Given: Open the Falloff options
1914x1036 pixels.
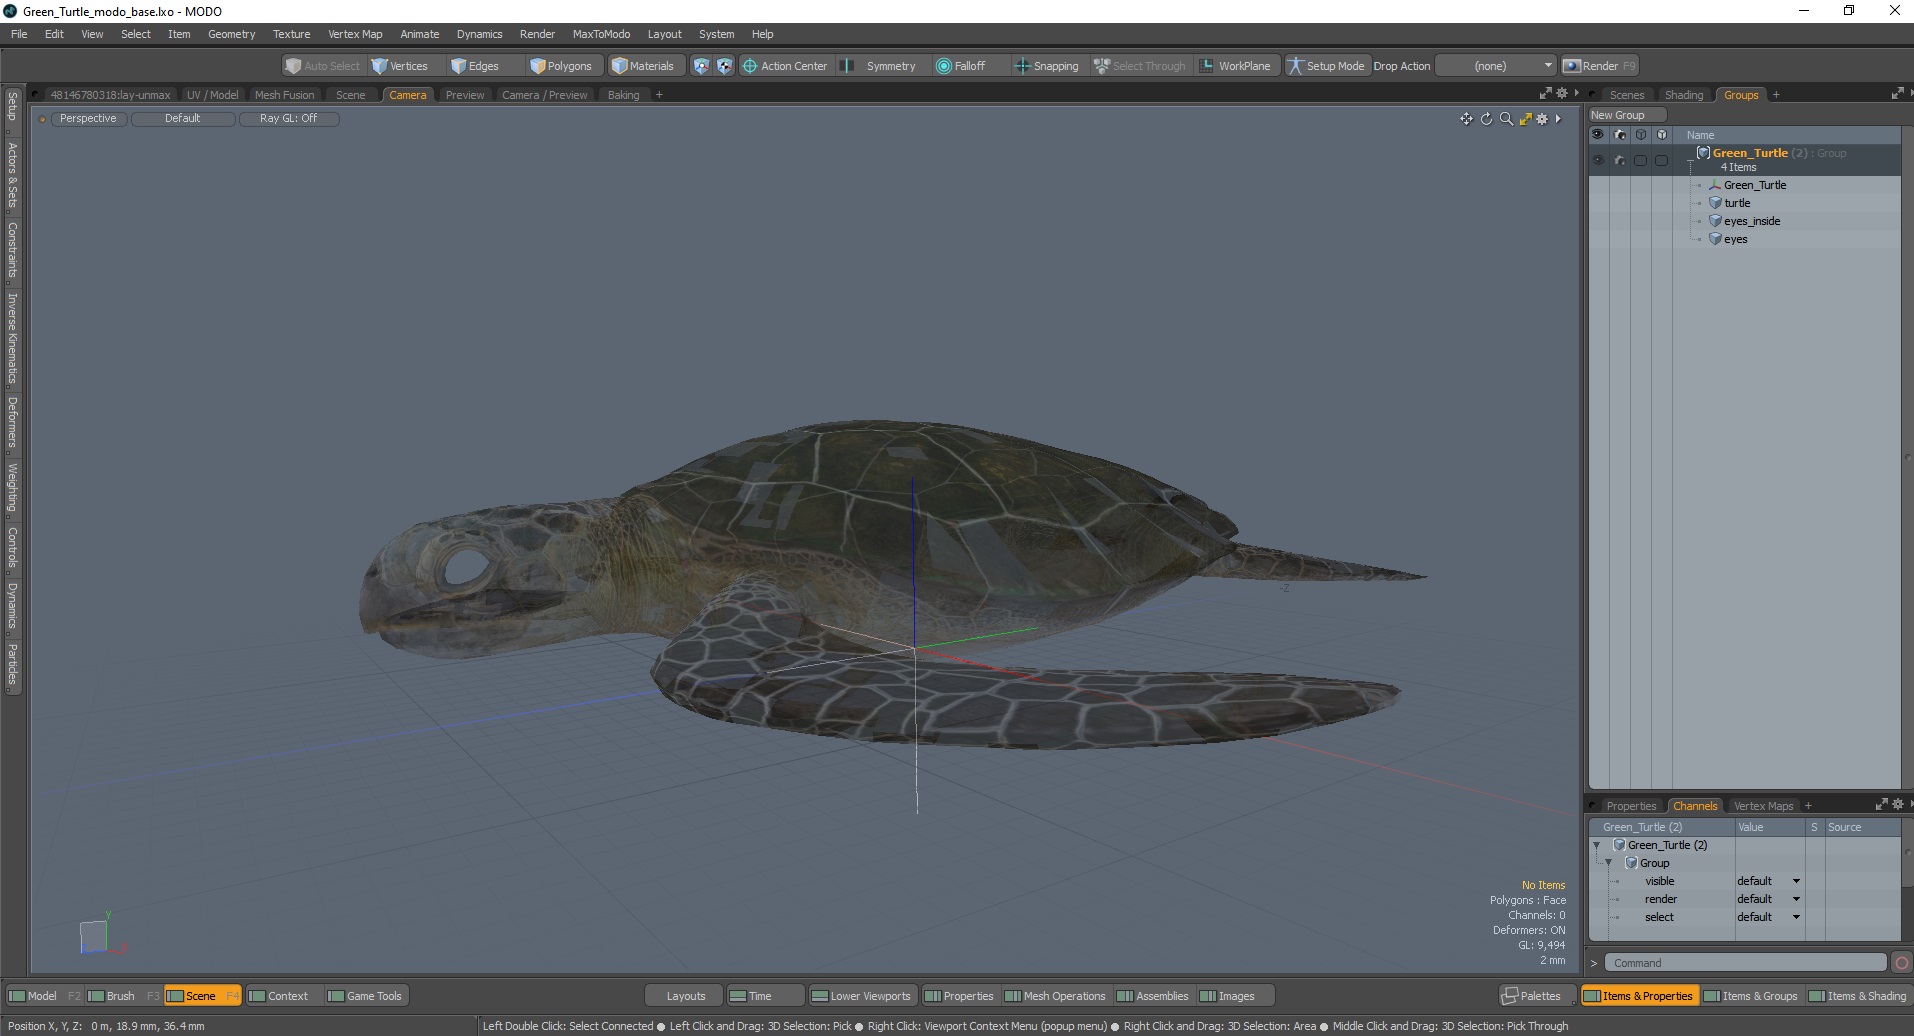Looking at the screenshot, I should click(961, 66).
